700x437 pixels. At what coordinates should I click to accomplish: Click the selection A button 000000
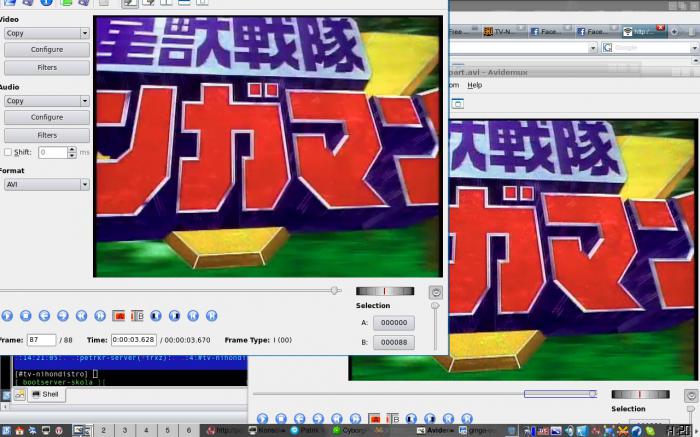point(394,323)
